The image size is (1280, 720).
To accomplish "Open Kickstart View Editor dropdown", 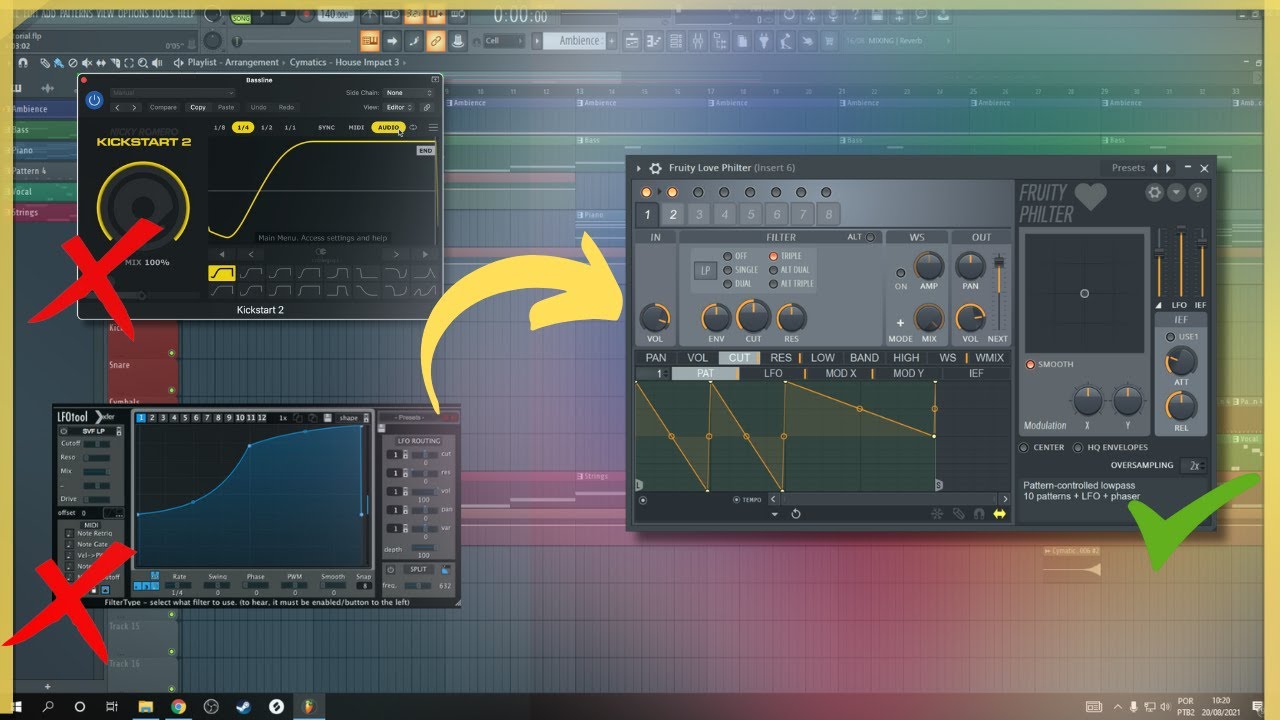I will [400, 107].
